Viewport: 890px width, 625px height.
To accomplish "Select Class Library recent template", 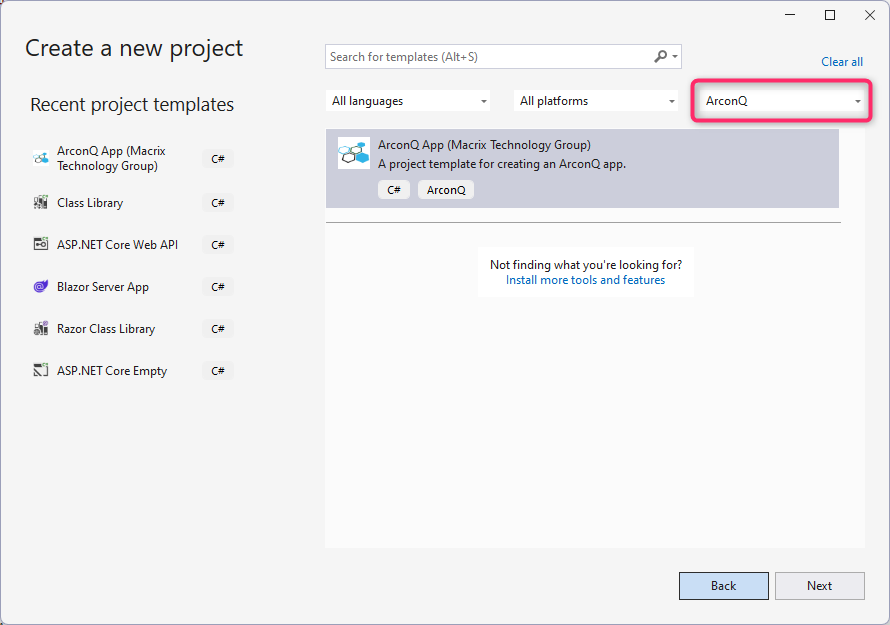I will (x=133, y=203).
